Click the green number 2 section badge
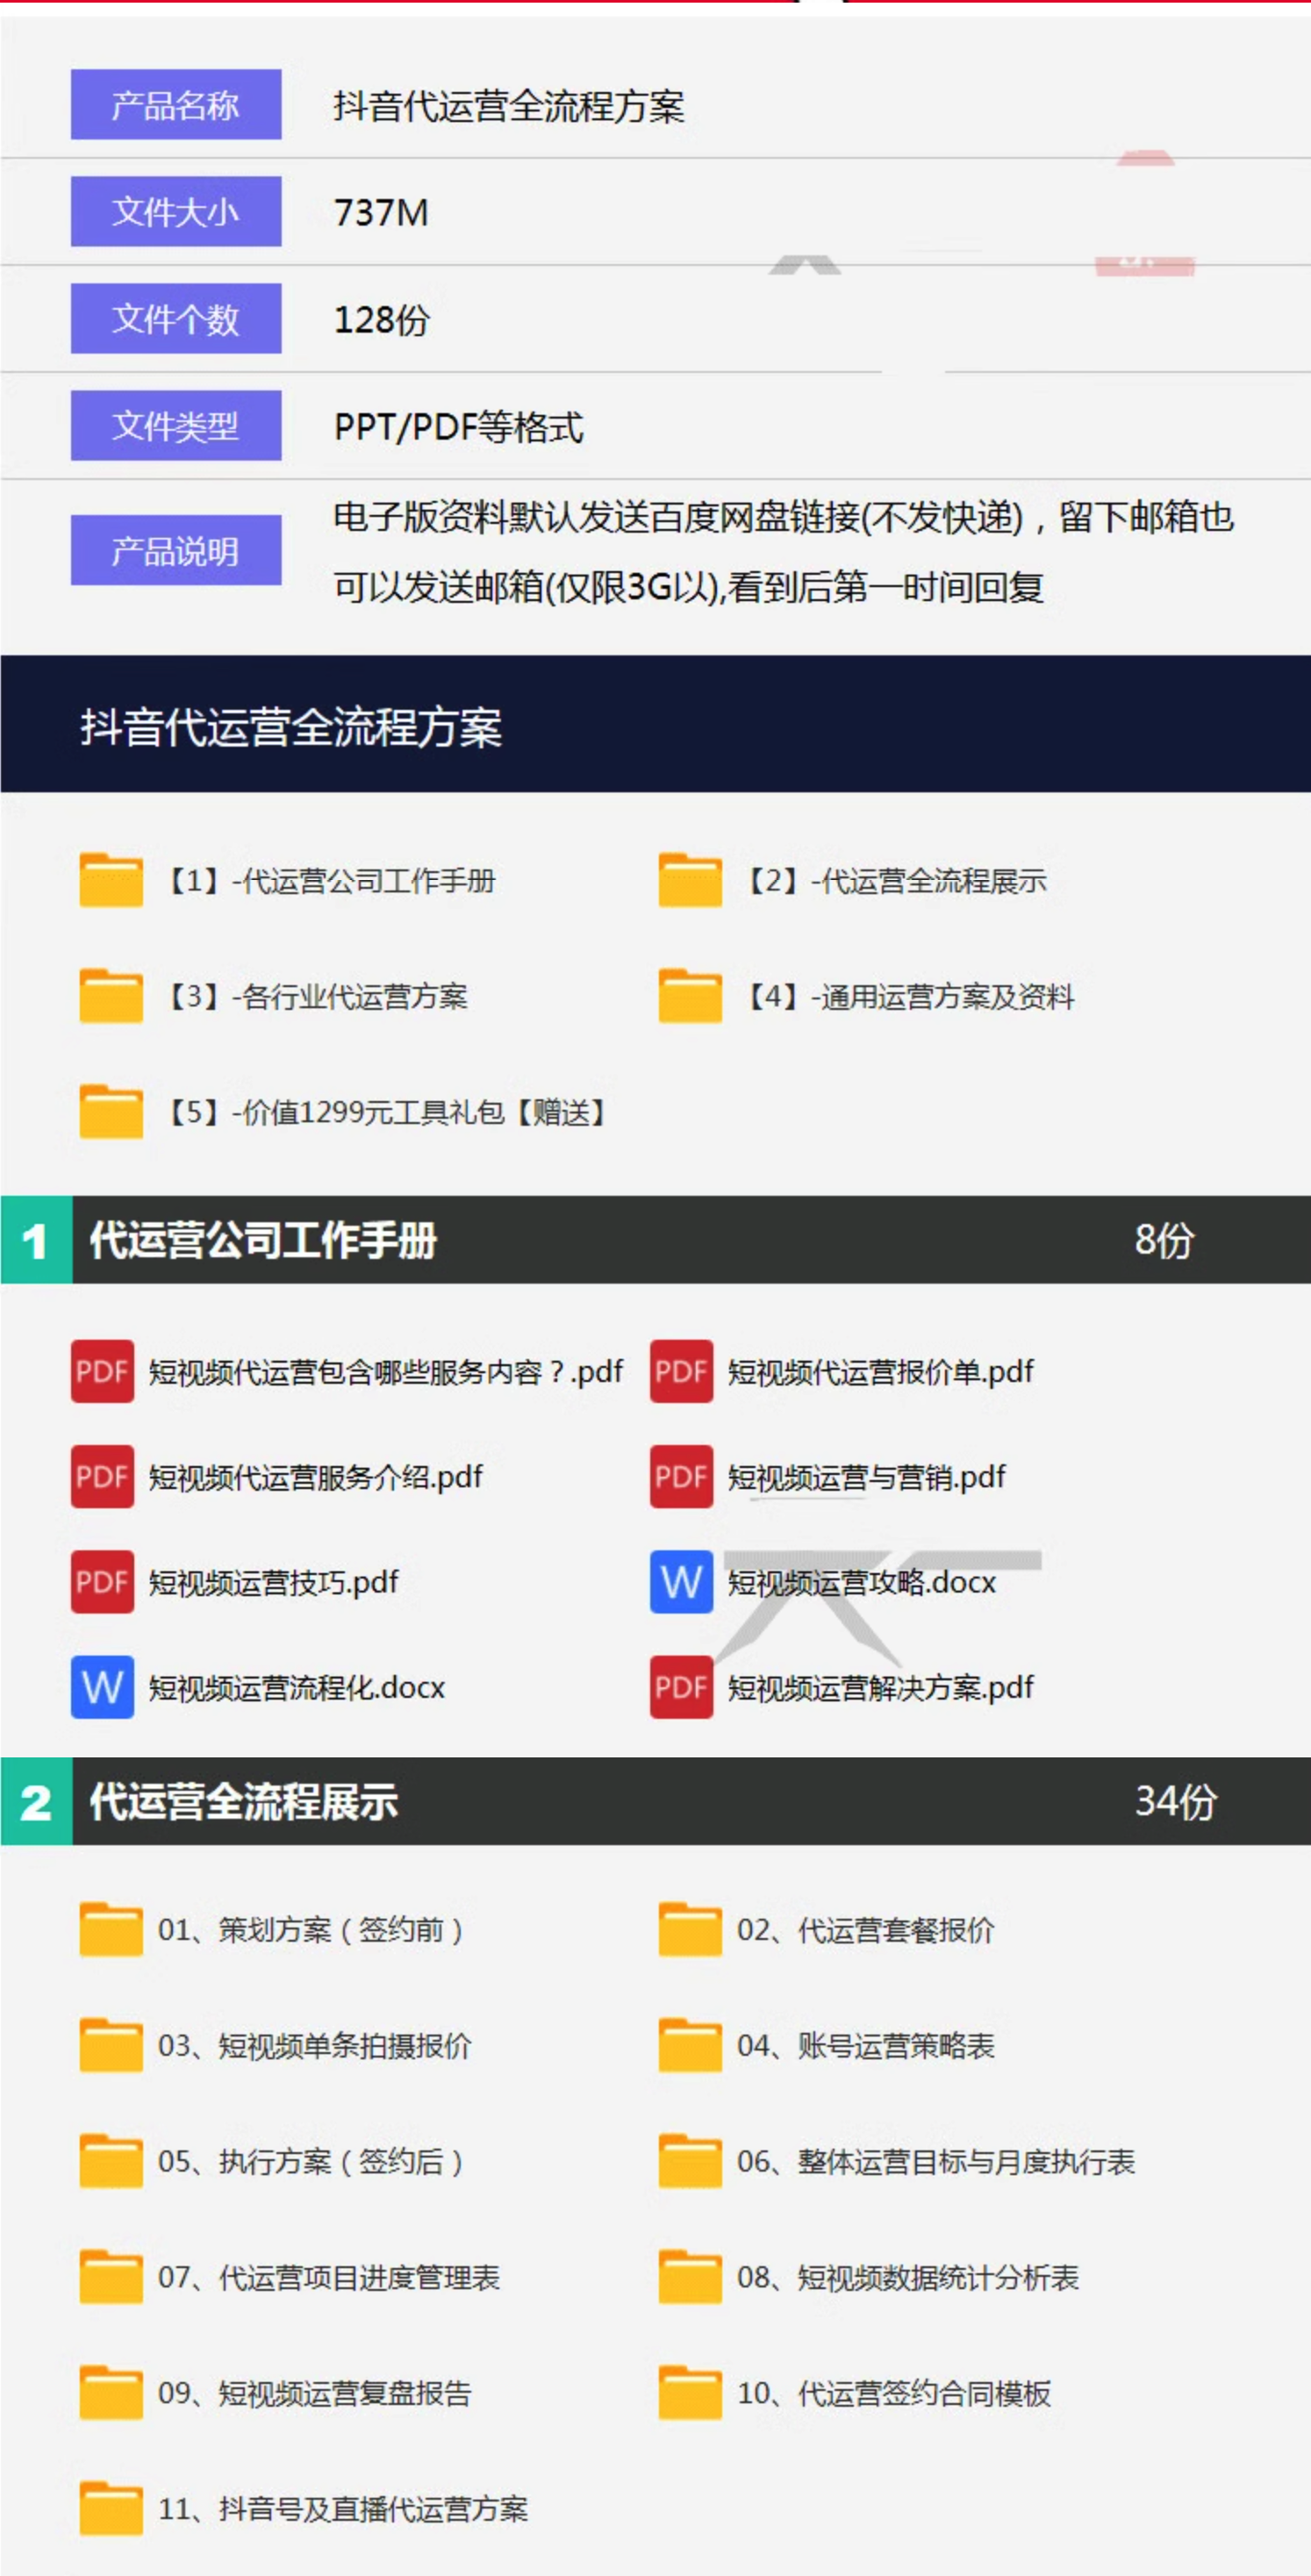This screenshot has width=1311, height=2576. point(36,1801)
